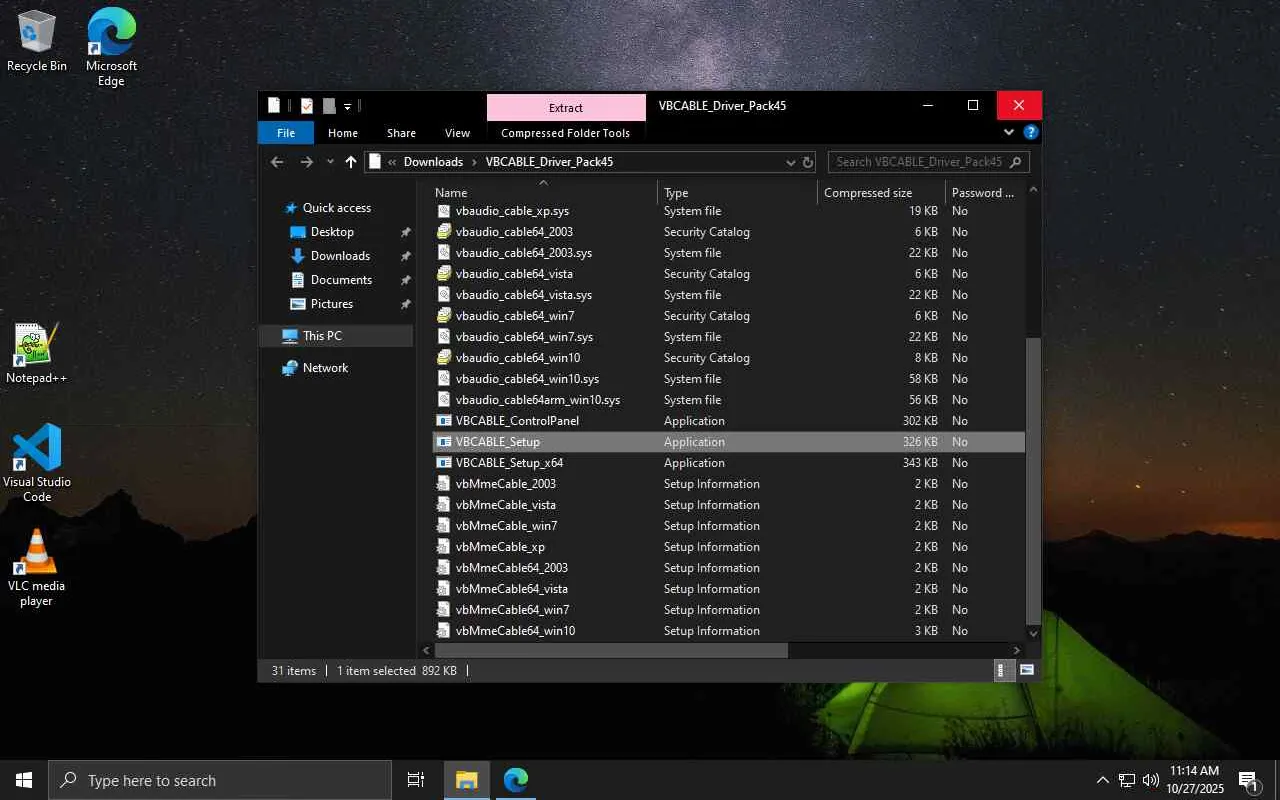Click the File Explorer taskbar icon
This screenshot has width=1280, height=800.
click(x=467, y=780)
